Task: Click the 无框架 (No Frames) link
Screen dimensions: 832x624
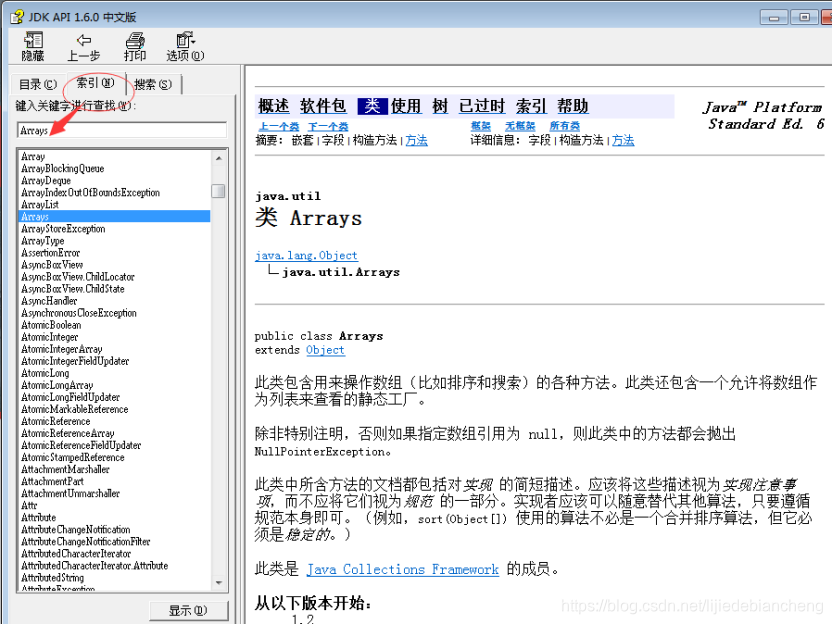Action: (x=520, y=126)
